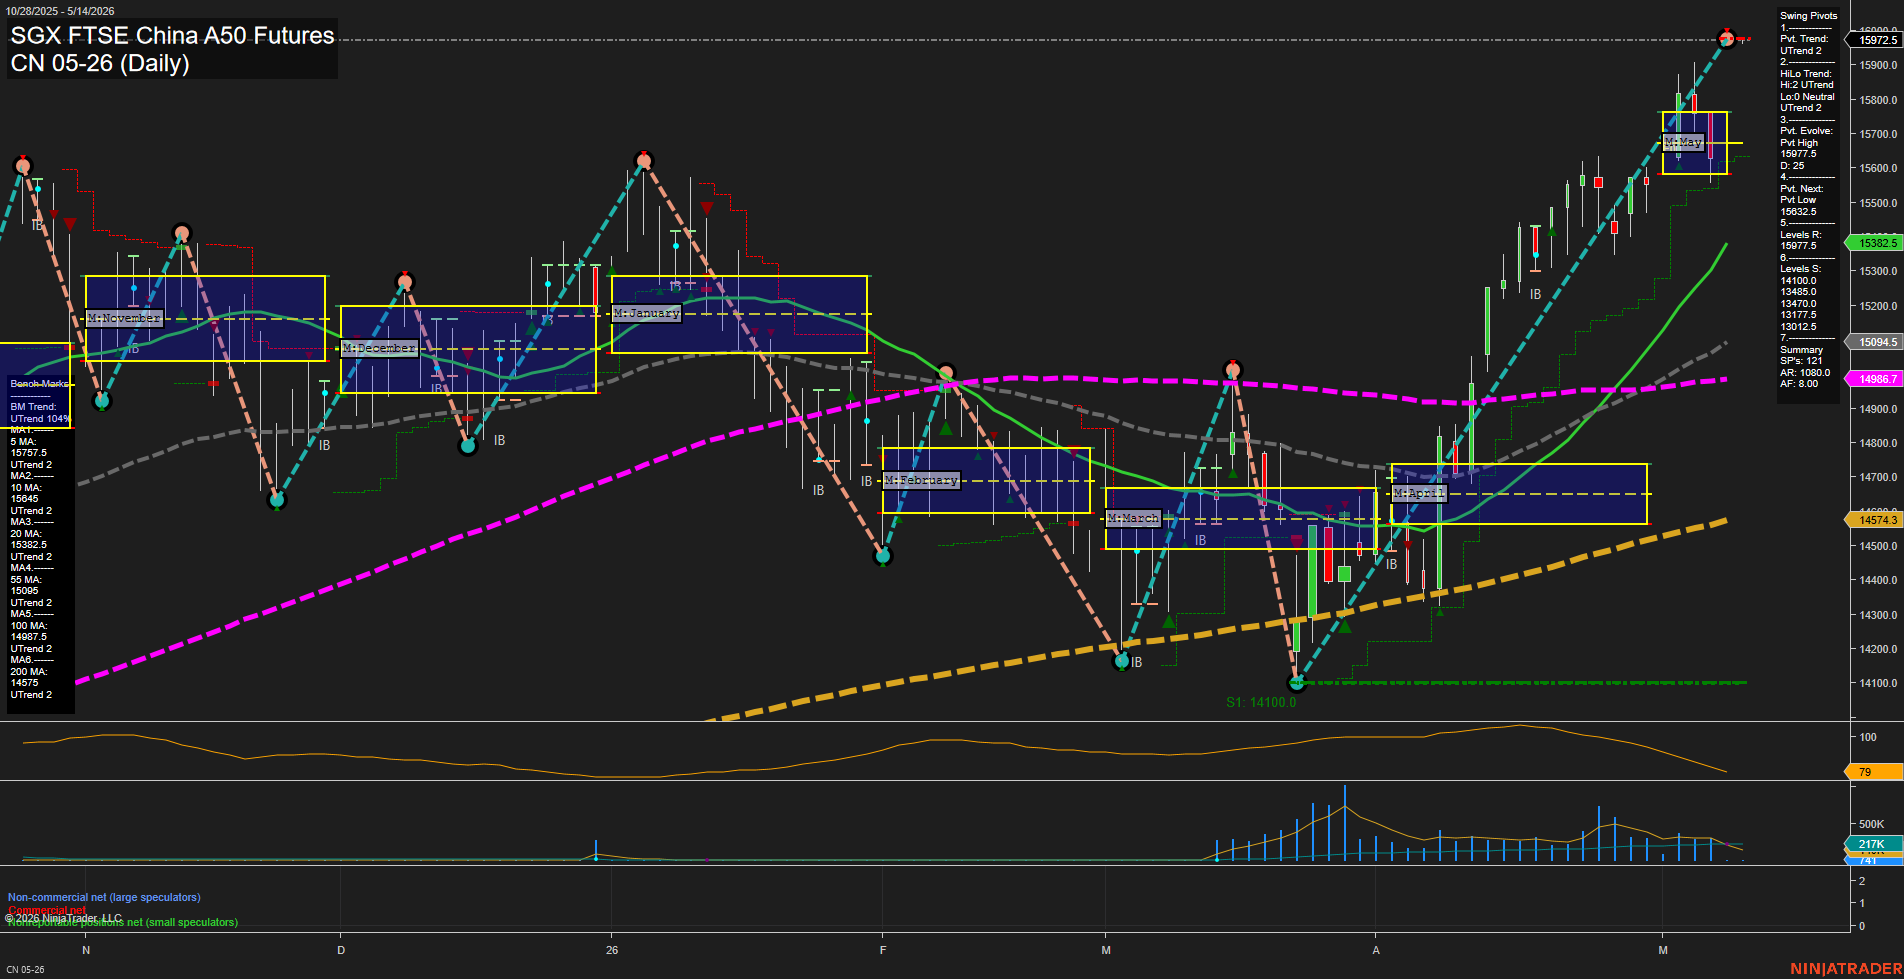Click the Non-commercial net (large speculators) legend entry
The width and height of the screenshot is (1904, 979).
click(104, 897)
